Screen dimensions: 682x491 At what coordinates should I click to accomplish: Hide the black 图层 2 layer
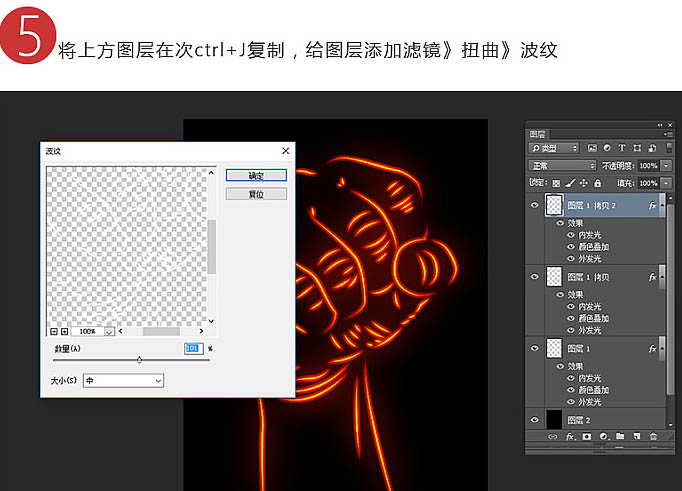point(535,420)
